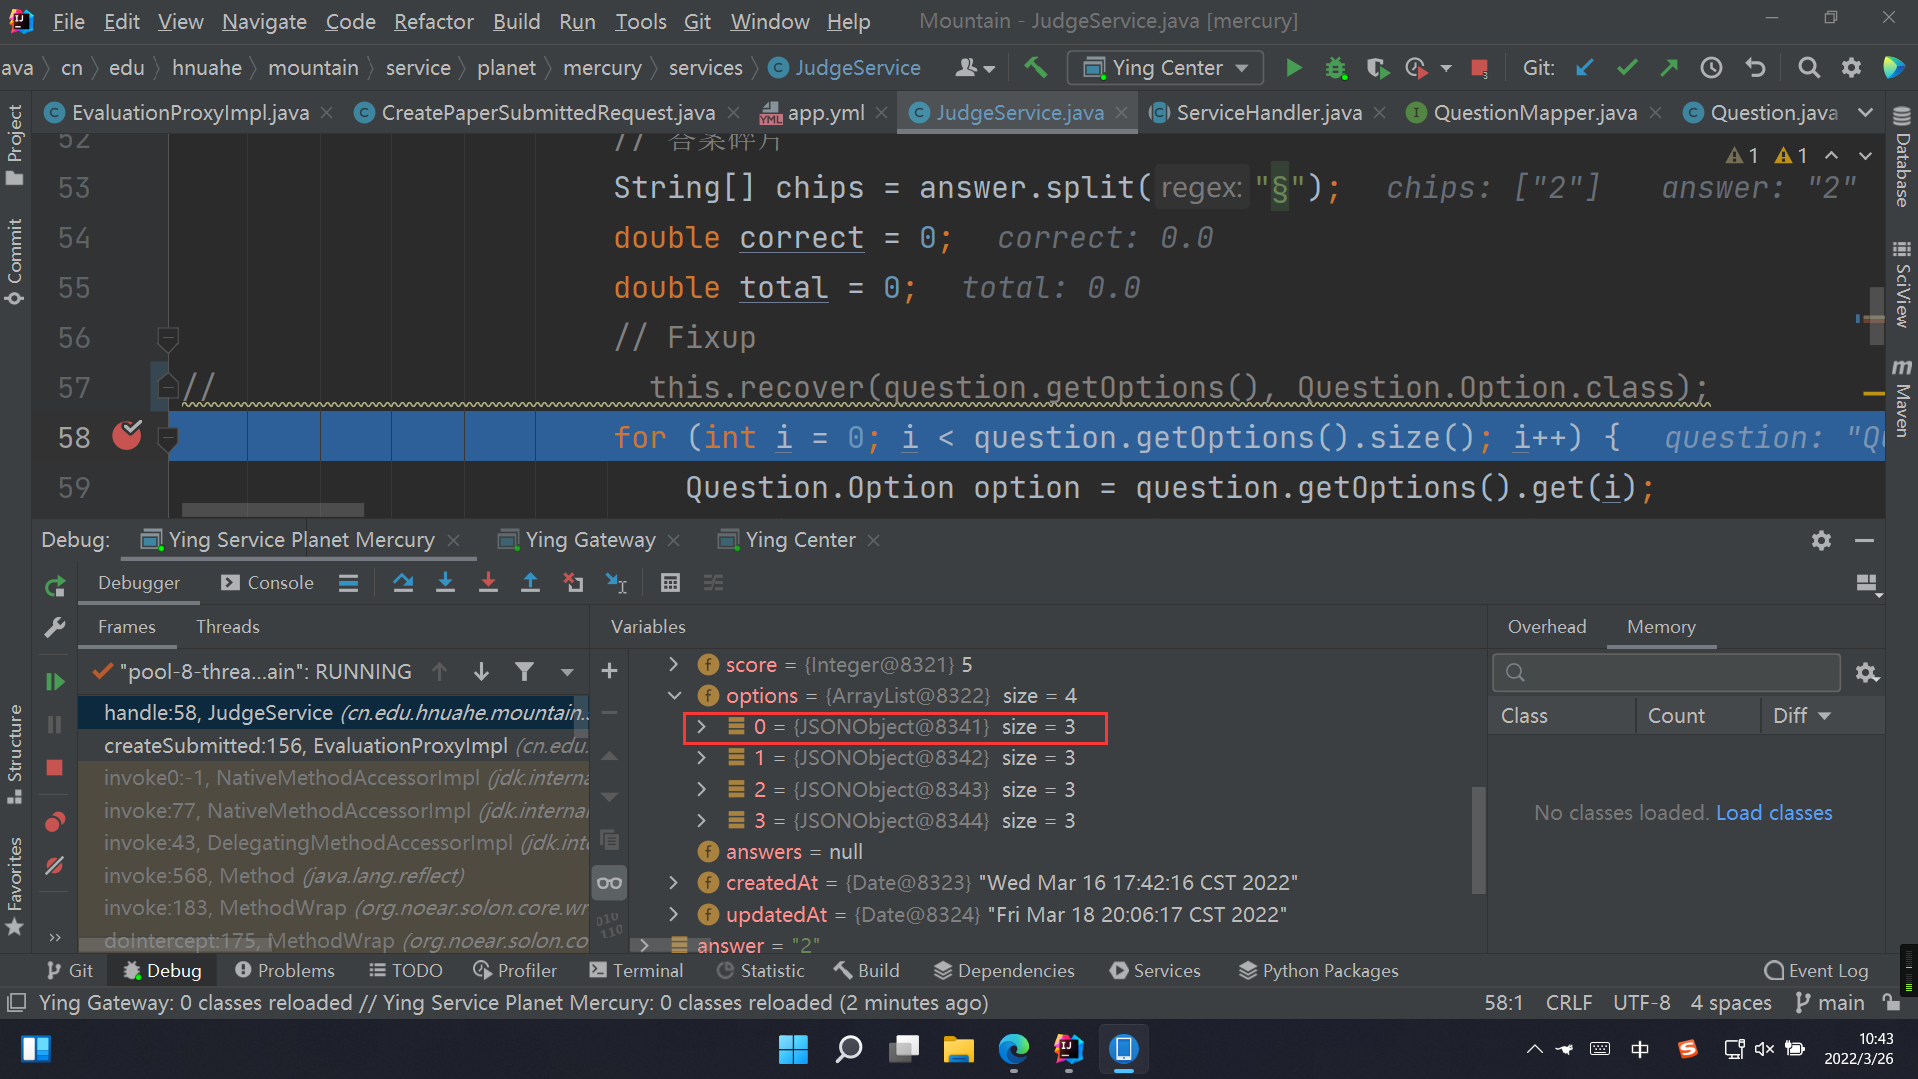Click main Git branch widget
Screen dimensions: 1918x1079
pos(1829,1003)
